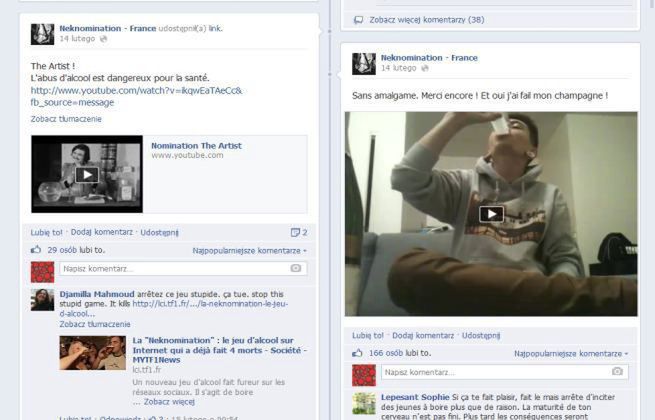Open the YouTube watch URL link in the post
The height and width of the screenshot is (420, 655).
(136, 97)
